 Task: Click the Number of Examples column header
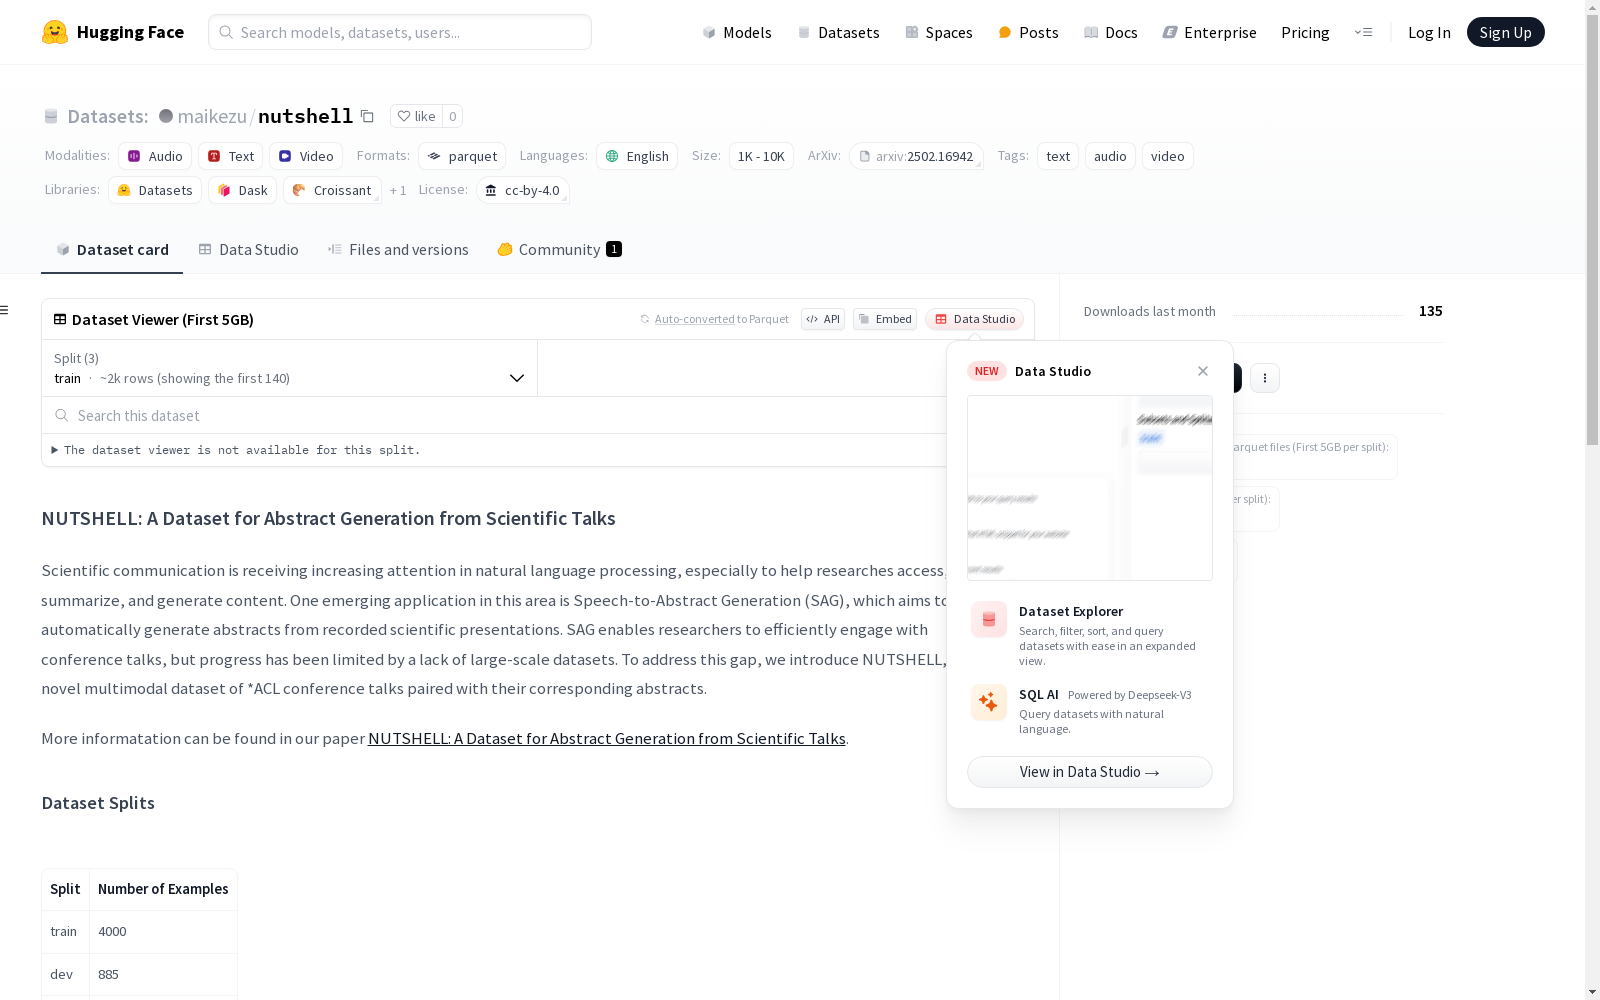click(163, 889)
